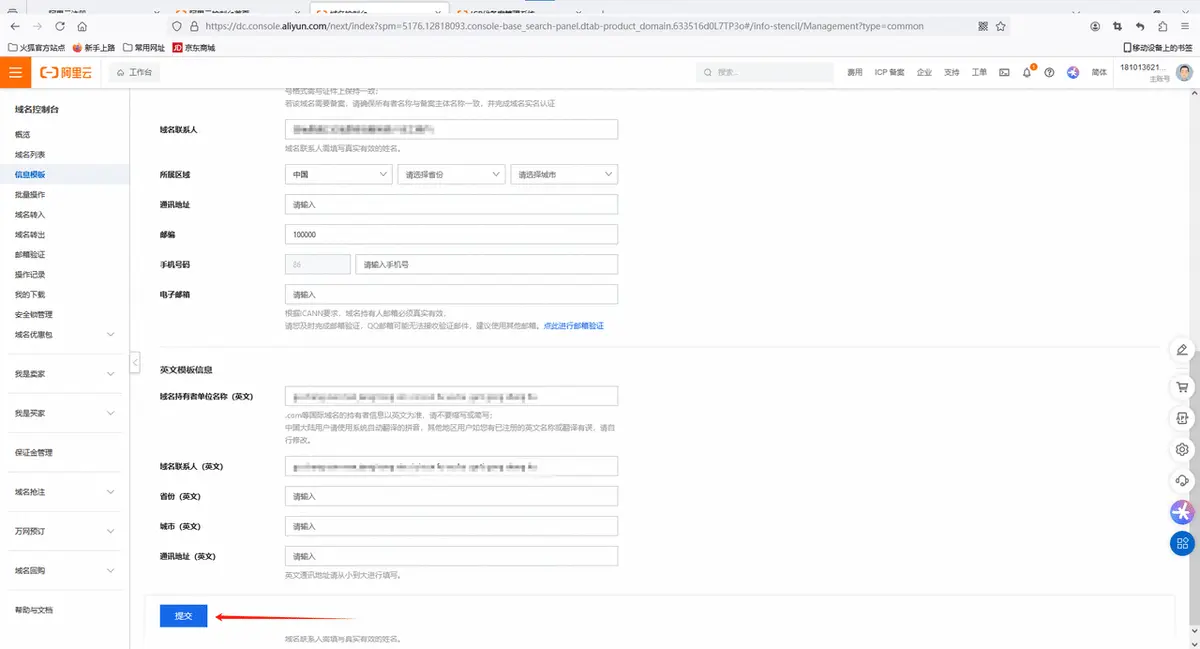Screen dimensions: 1200x649
Task: Go back in browser history
Action: coord(15,26)
